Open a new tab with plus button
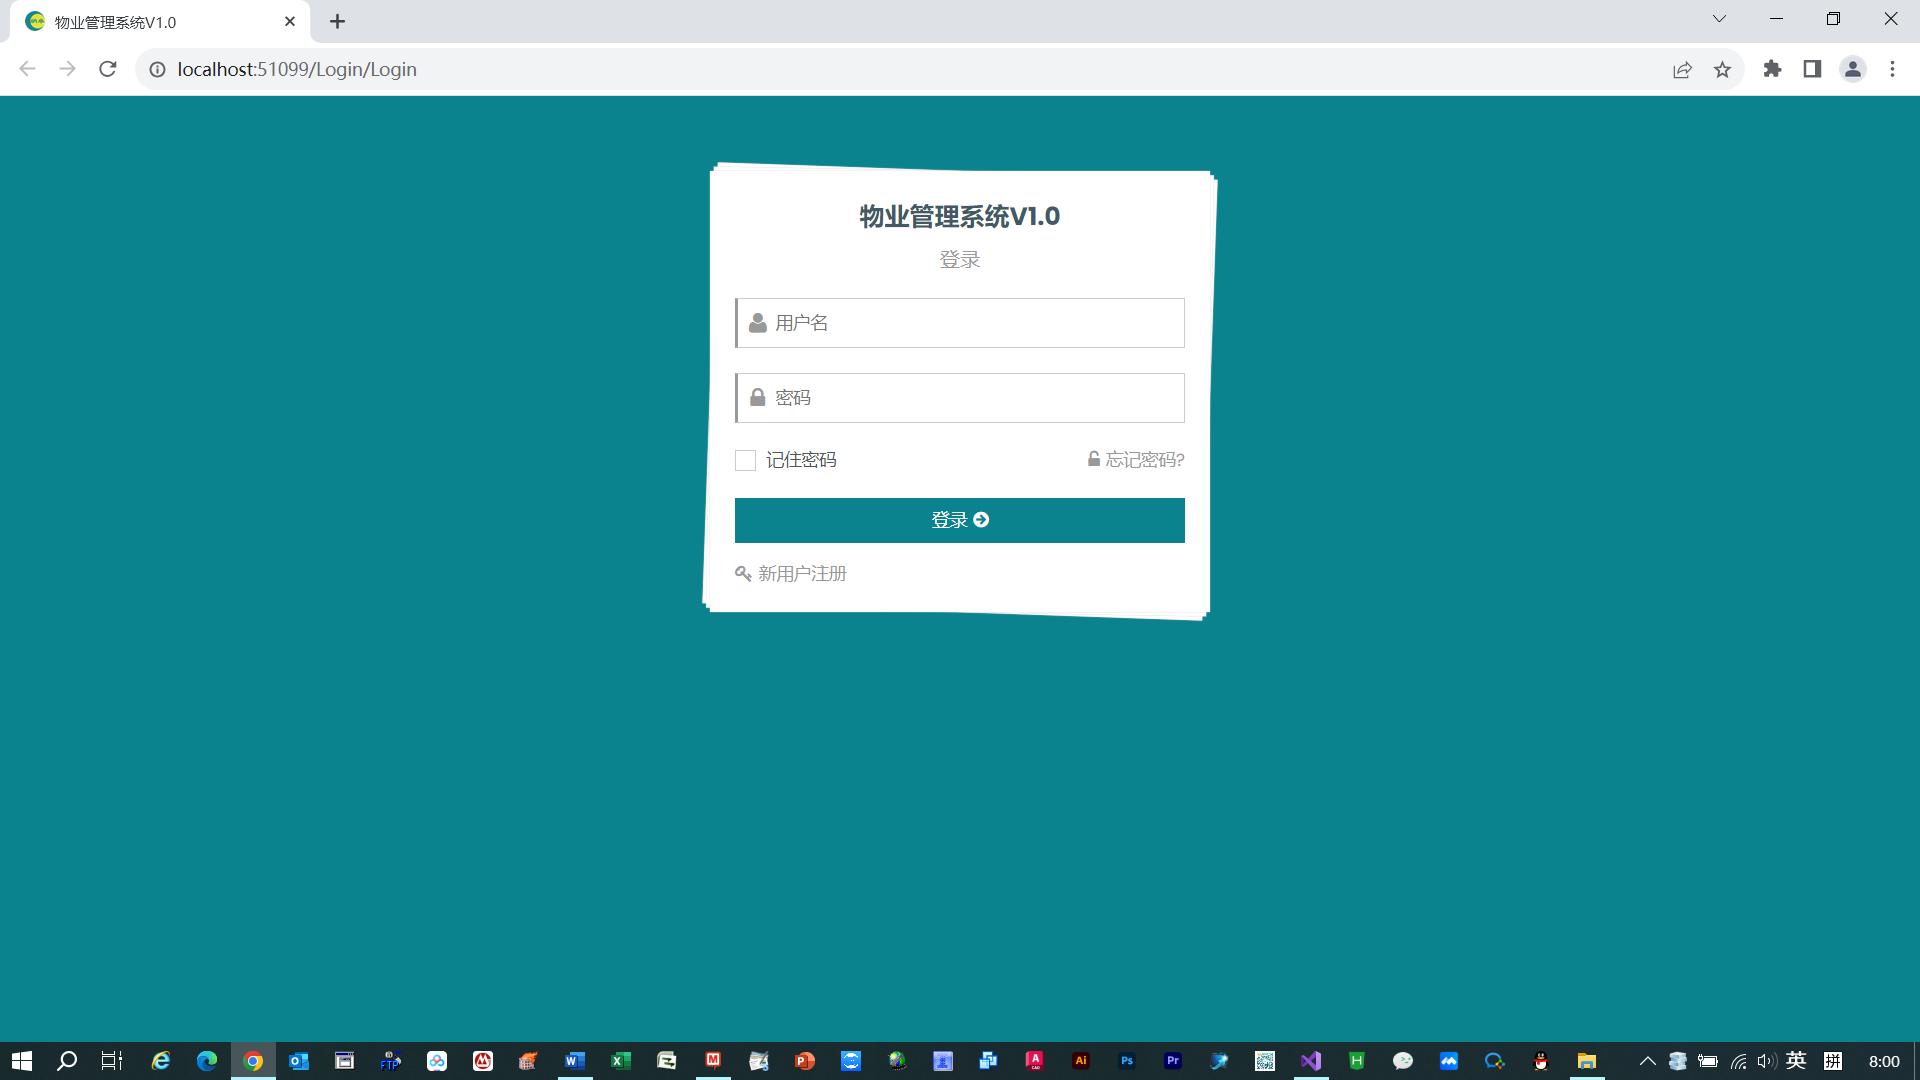Image resolution: width=1920 pixels, height=1080 pixels. [x=337, y=22]
